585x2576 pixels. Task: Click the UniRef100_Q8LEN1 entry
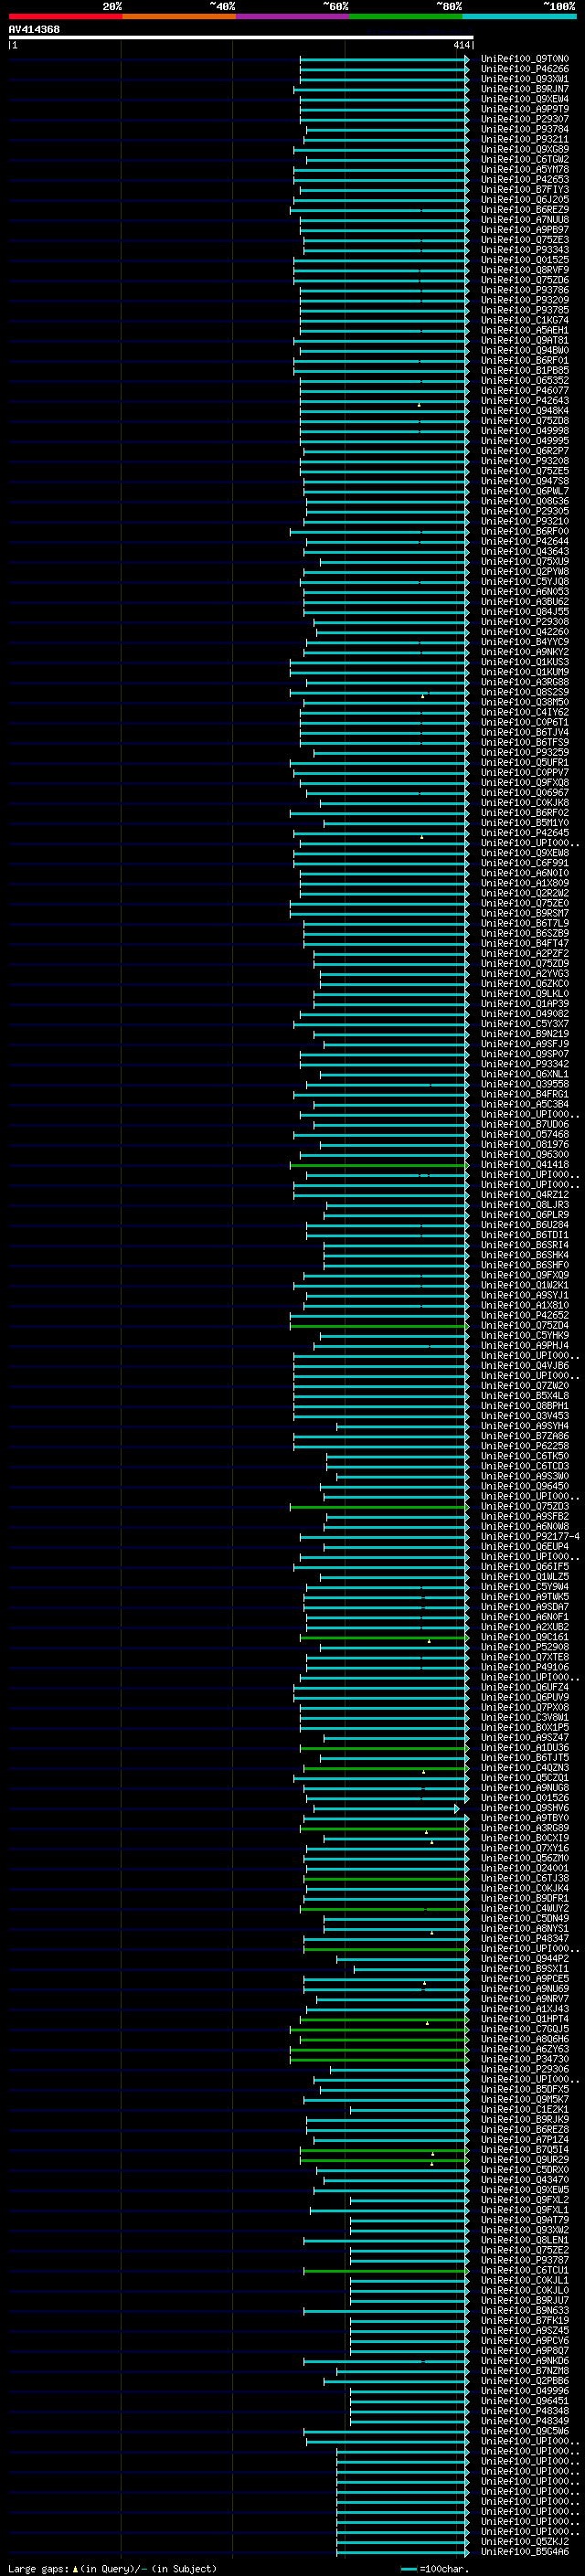pyautogui.click(x=525, y=2240)
